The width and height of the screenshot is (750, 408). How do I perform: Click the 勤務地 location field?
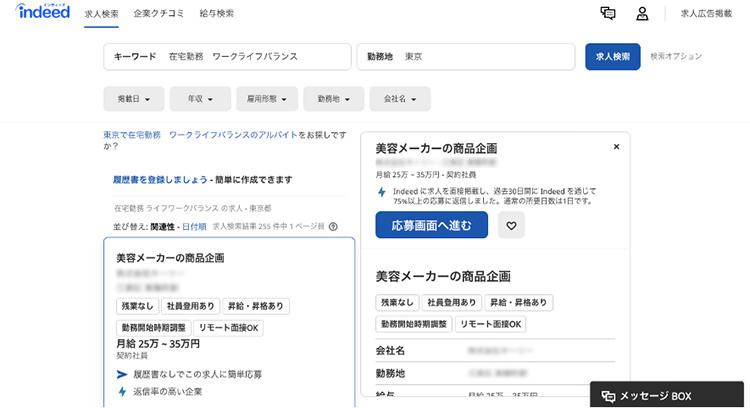coord(466,57)
